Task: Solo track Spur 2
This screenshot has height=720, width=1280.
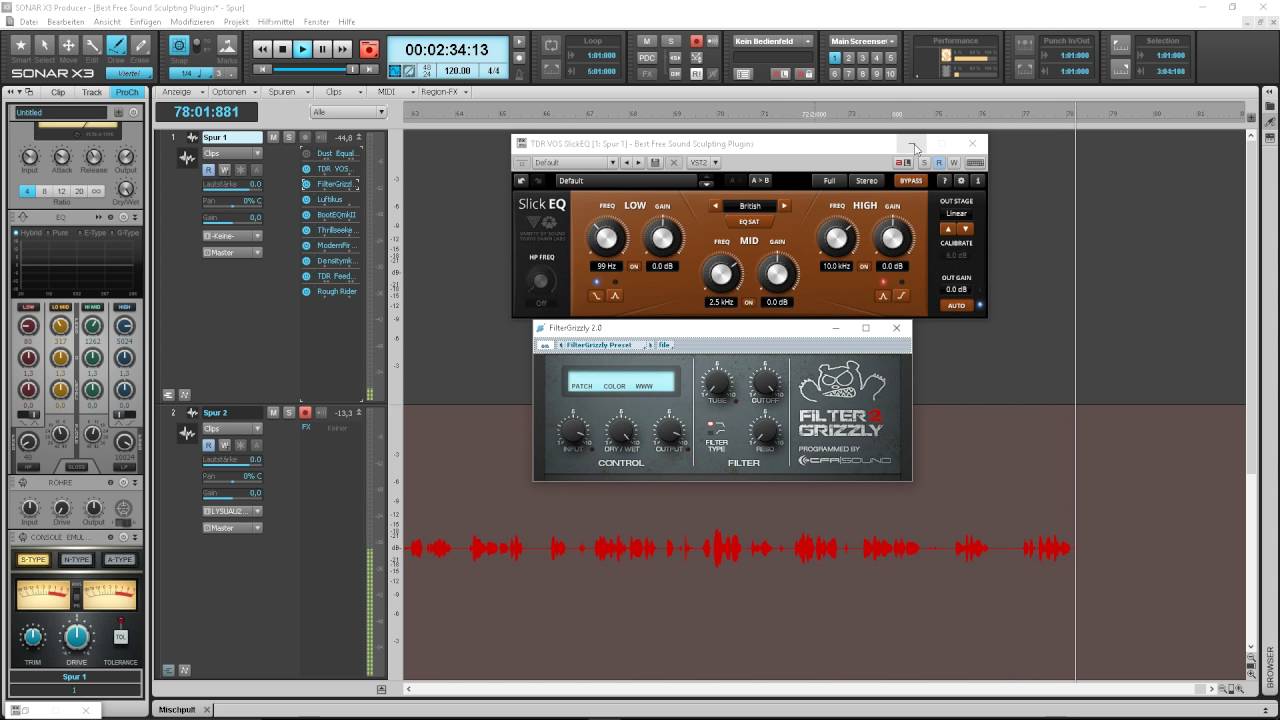Action: 289,412
